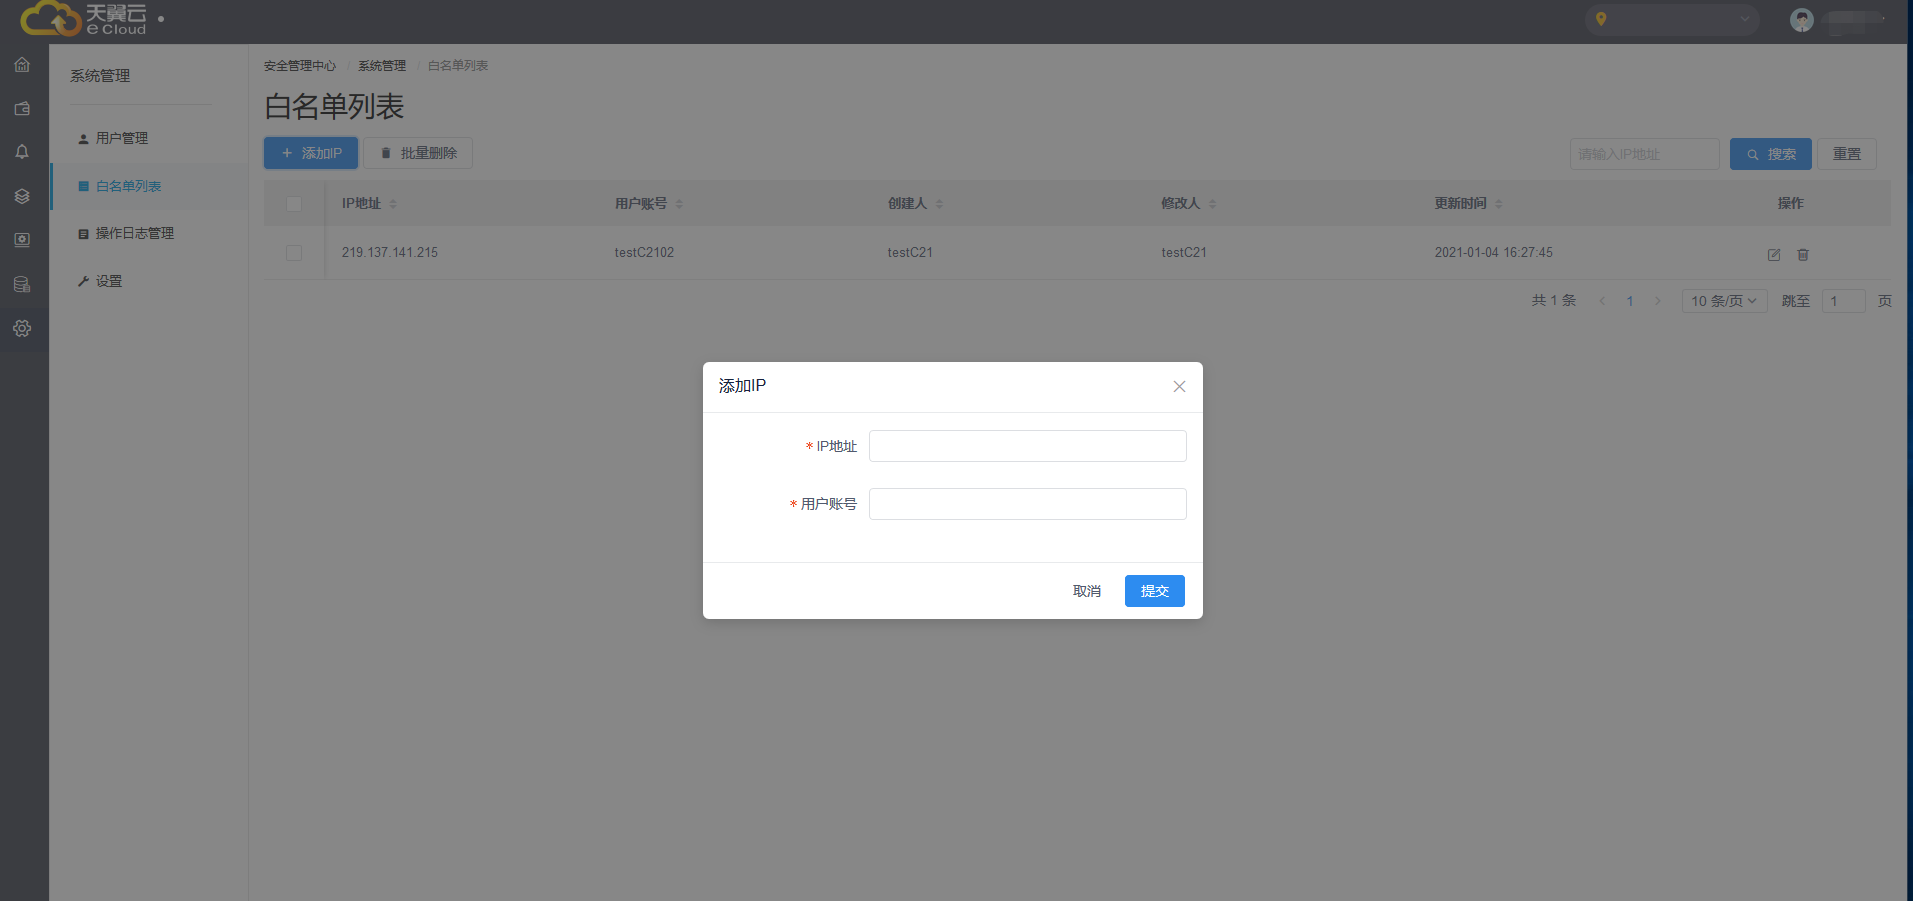Click the home icon in left sidebar
This screenshot has height=901, width=1913.
[x=22, y=65]
